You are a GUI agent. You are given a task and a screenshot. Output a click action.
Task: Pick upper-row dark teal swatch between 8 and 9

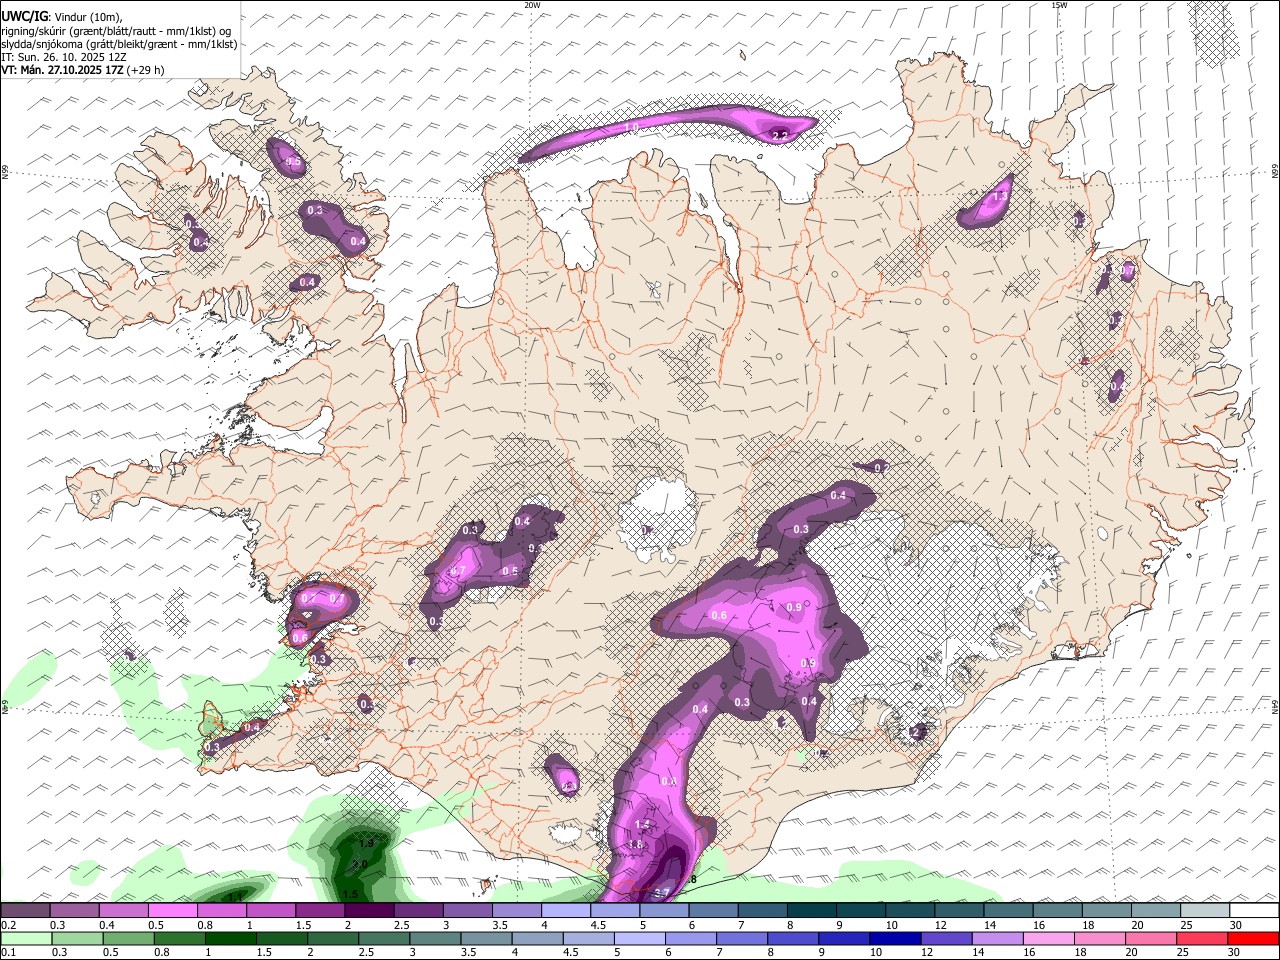[x=811, y=910]
